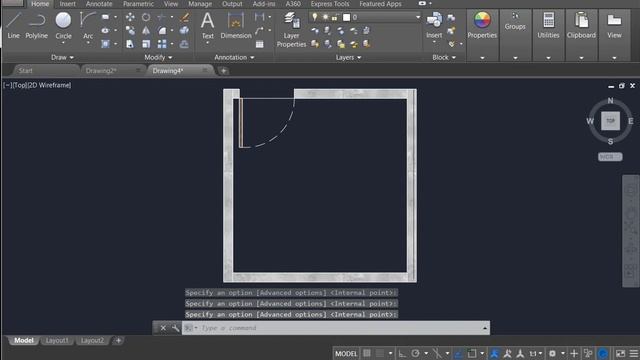Toggle polar tracking in status bar

pyautogui.click(x=416, y=353)
